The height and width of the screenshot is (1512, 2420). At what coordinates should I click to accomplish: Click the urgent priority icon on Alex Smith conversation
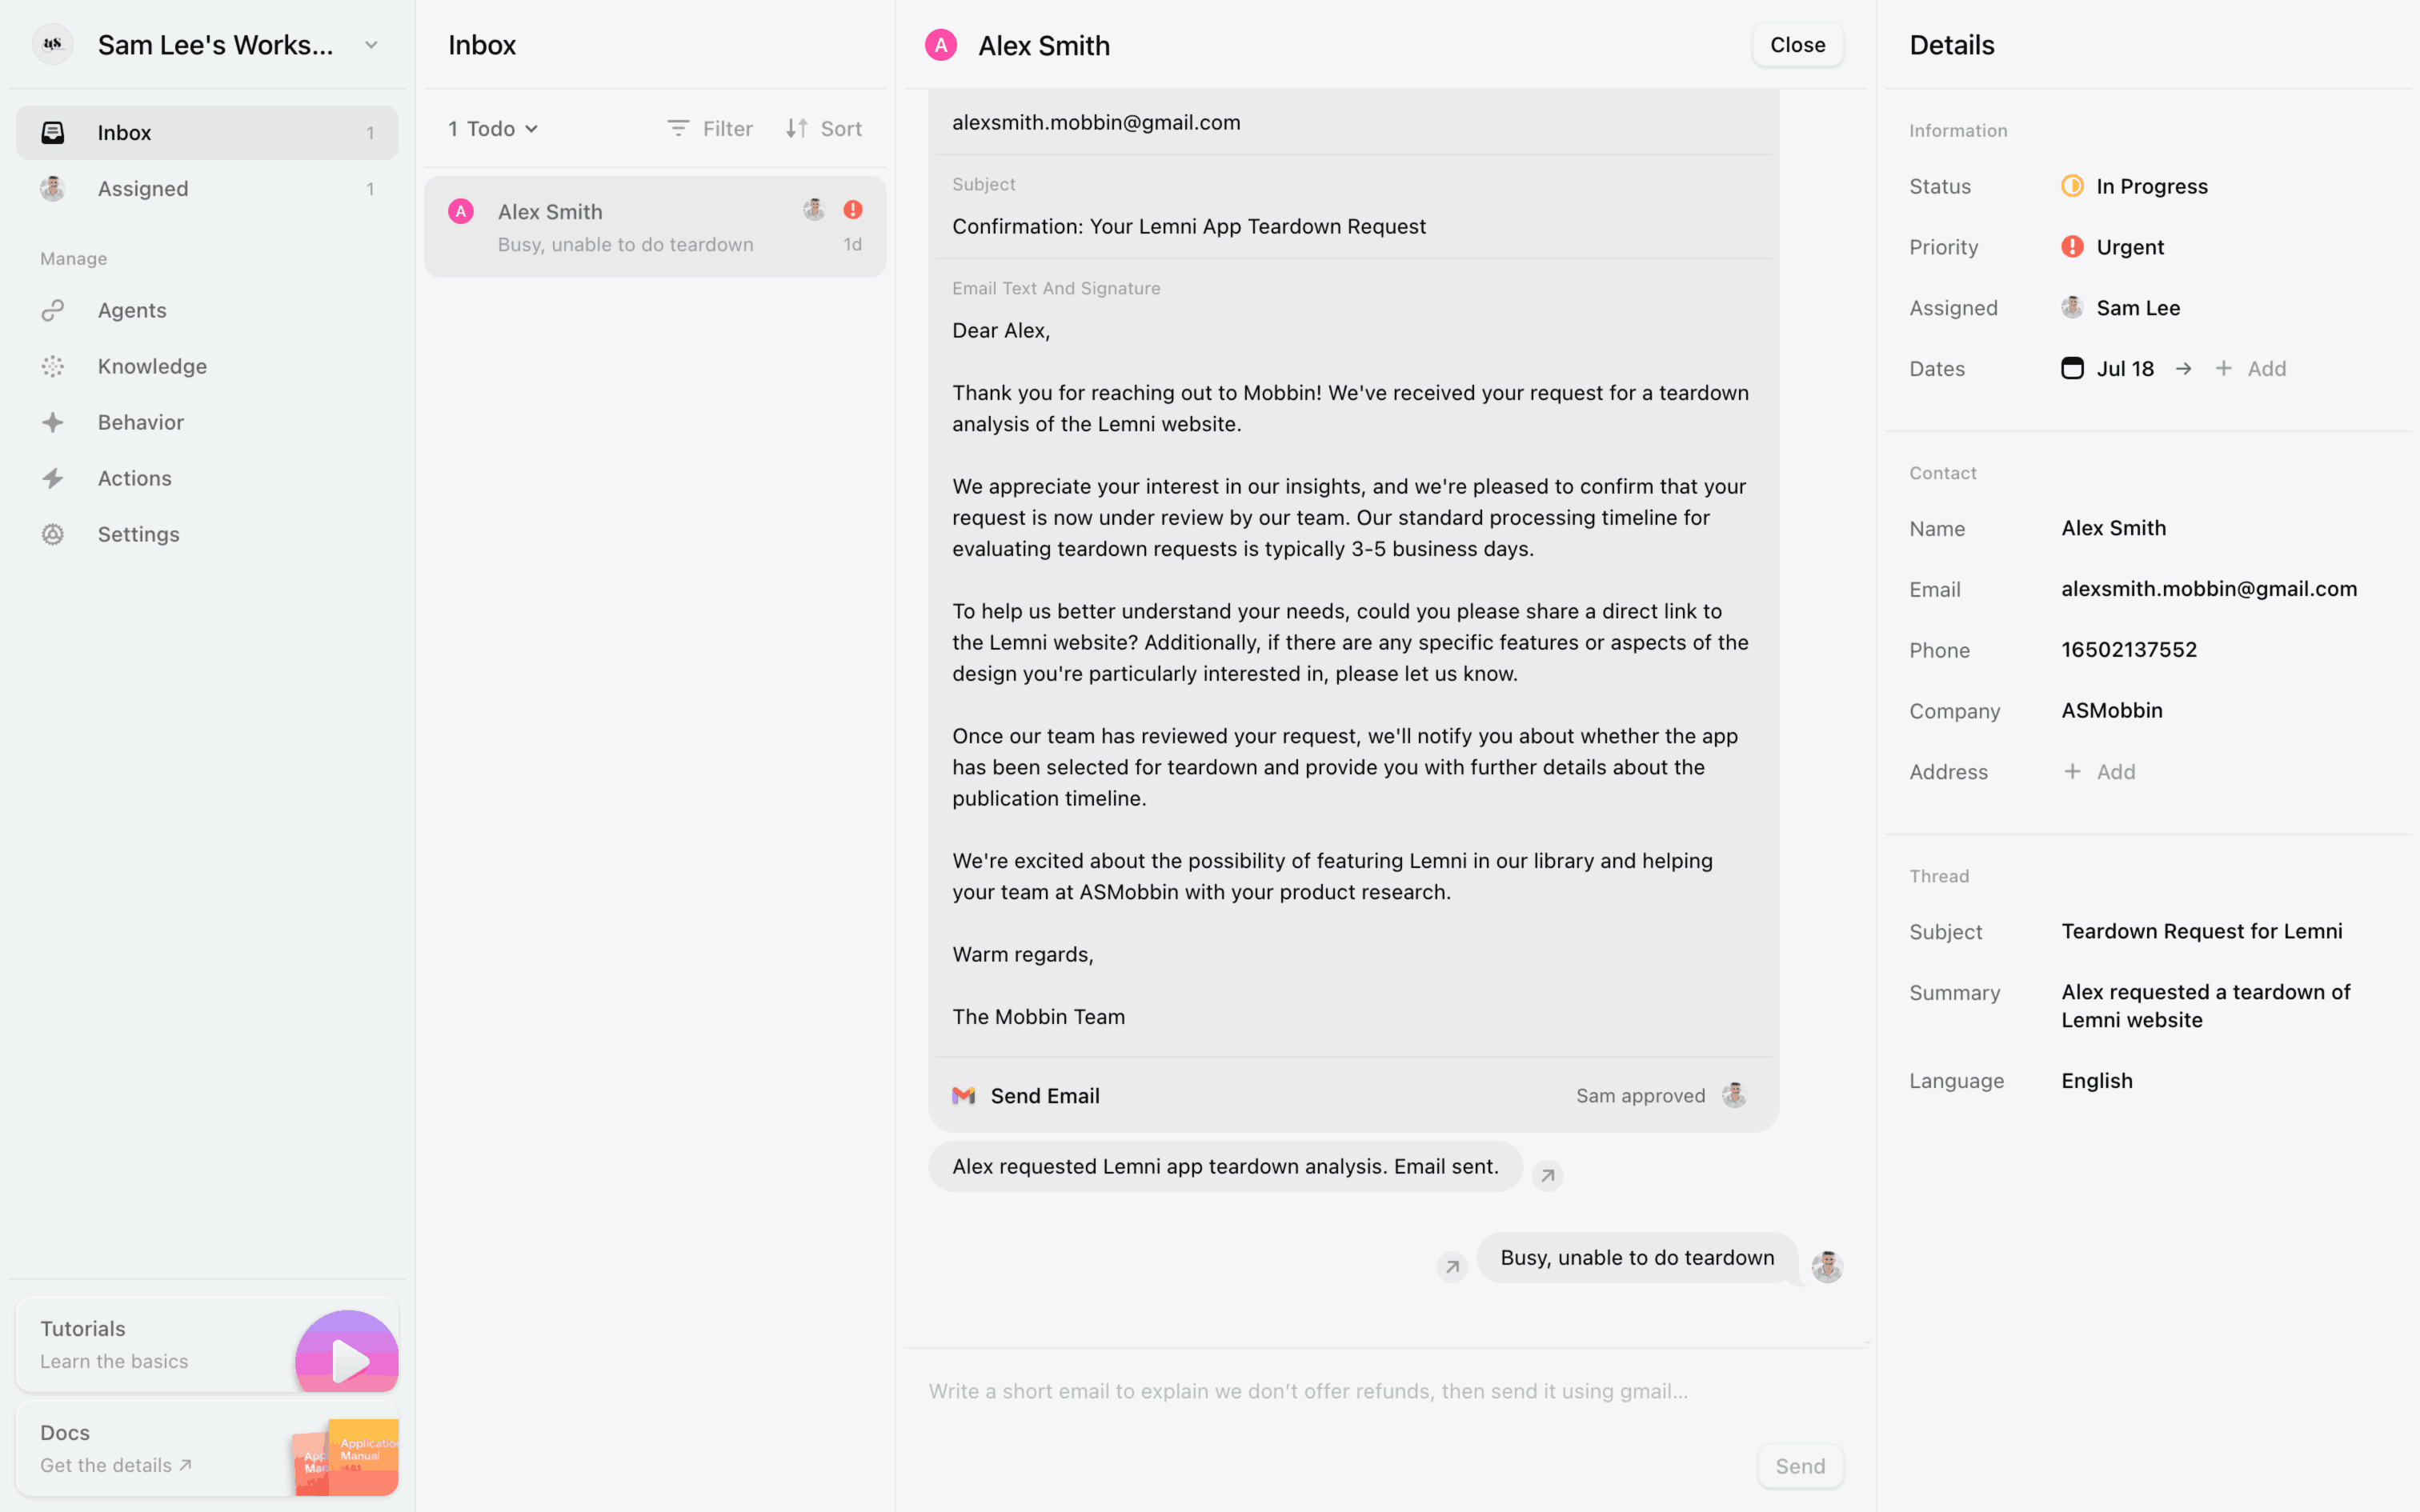point(852,210)
